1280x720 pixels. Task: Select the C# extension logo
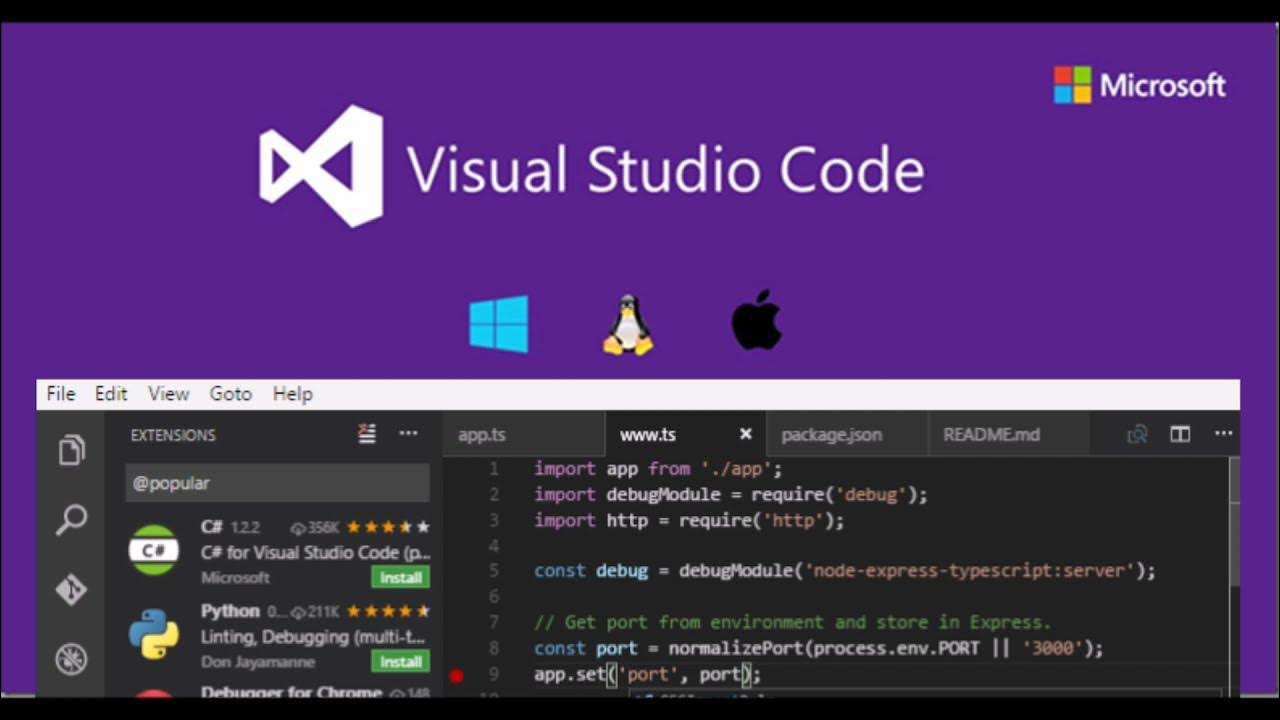tap(154, 550)
